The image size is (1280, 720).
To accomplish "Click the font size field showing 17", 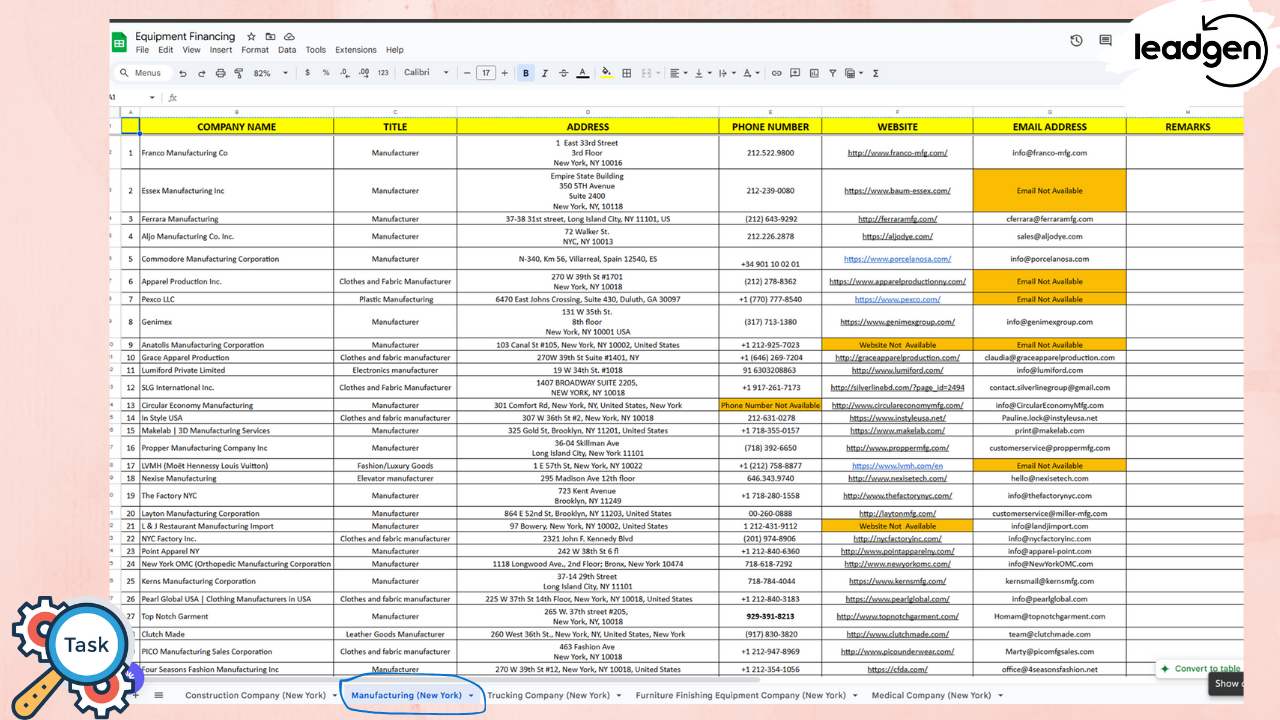I will click(x=486, y=73).
